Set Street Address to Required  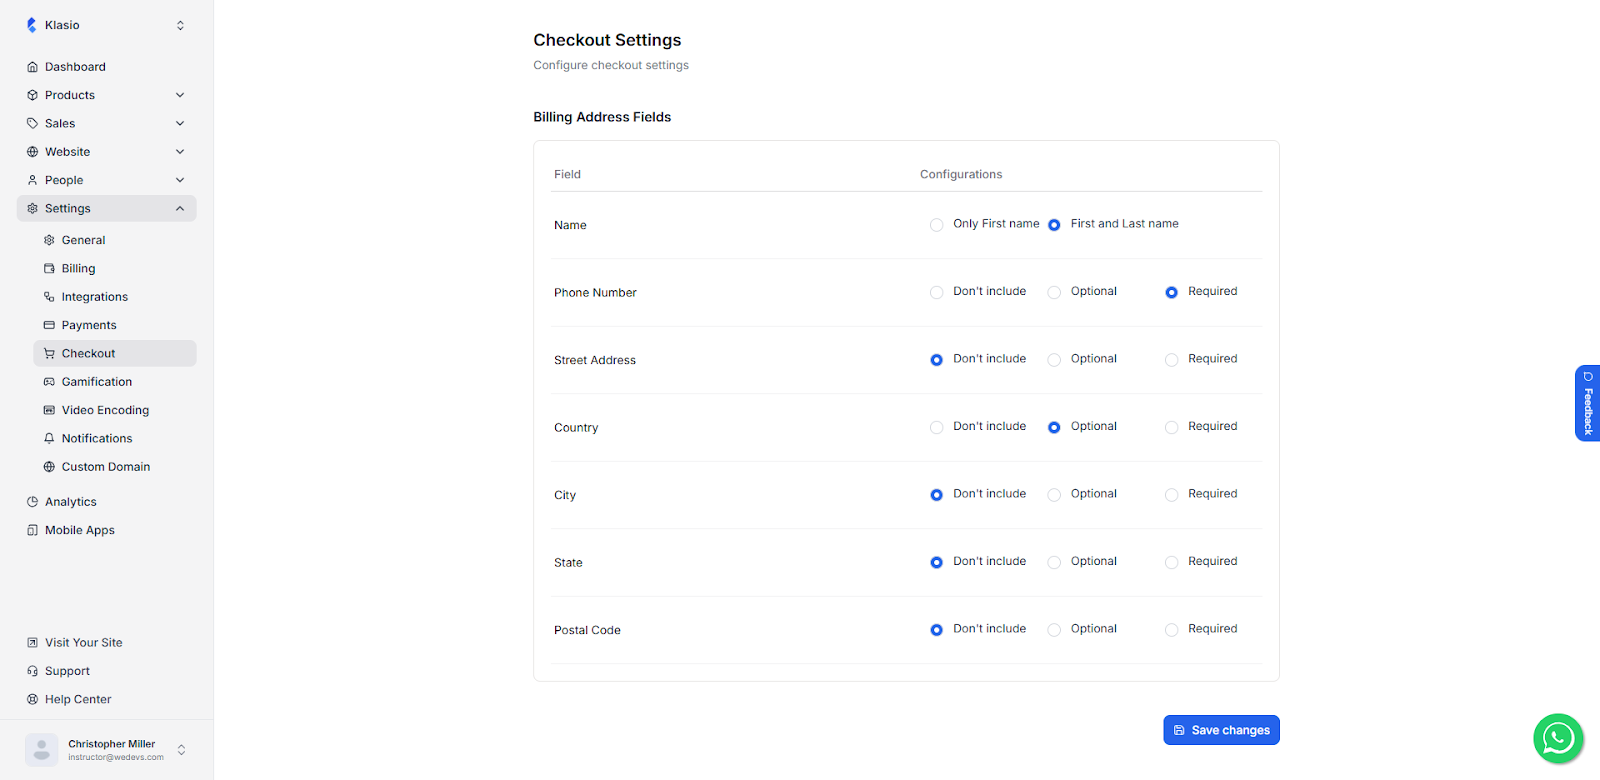[1171, 360]
